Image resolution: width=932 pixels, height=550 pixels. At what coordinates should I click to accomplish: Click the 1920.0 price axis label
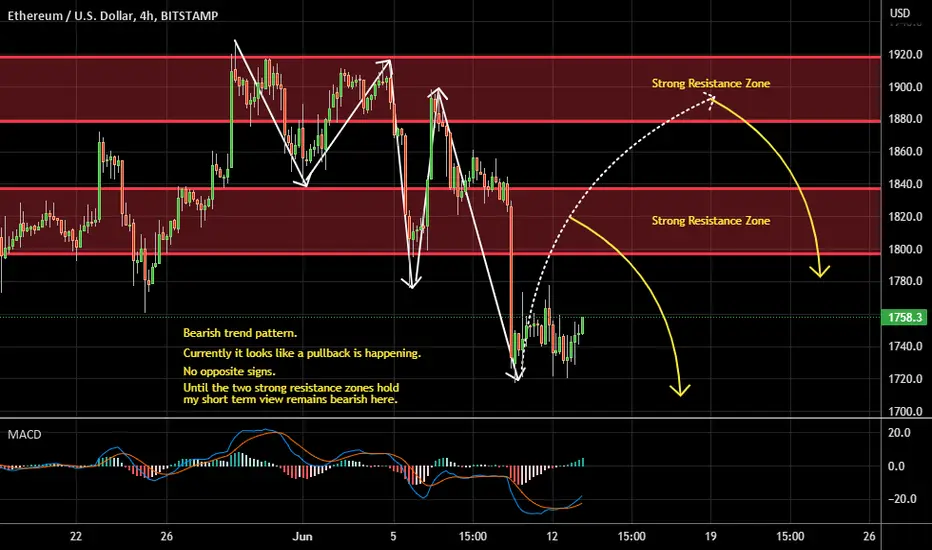[905, 55]
